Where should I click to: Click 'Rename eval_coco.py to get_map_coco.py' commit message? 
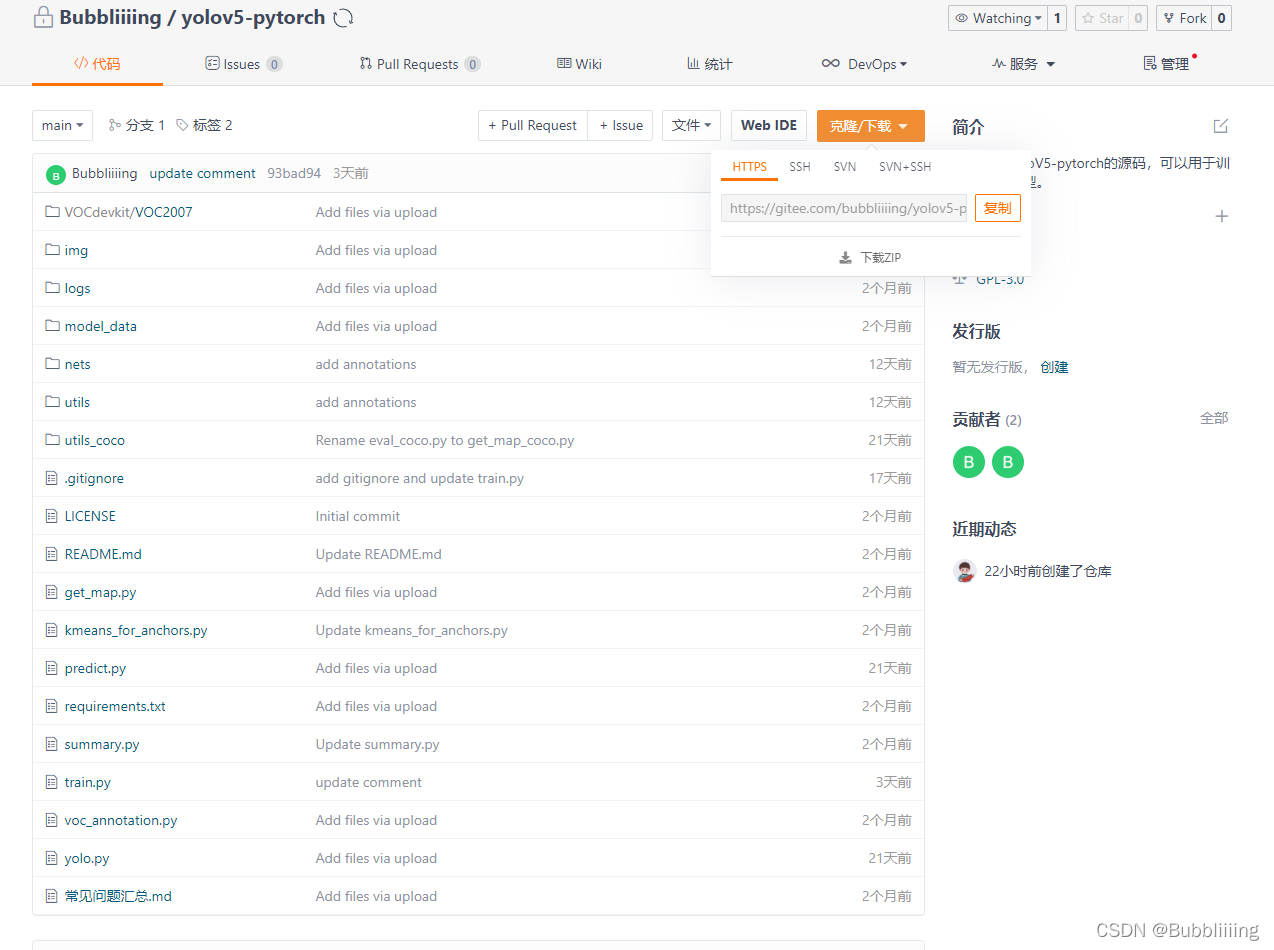point(445,440)
